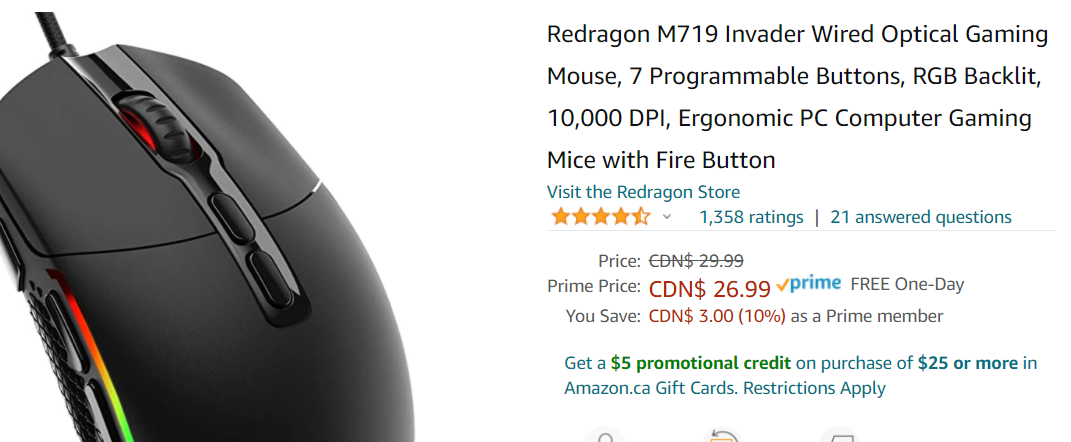Screen dimensions: 1071x442
Task: Click the Redragon M719 Invader product title
Action: [x=797, y=97]
